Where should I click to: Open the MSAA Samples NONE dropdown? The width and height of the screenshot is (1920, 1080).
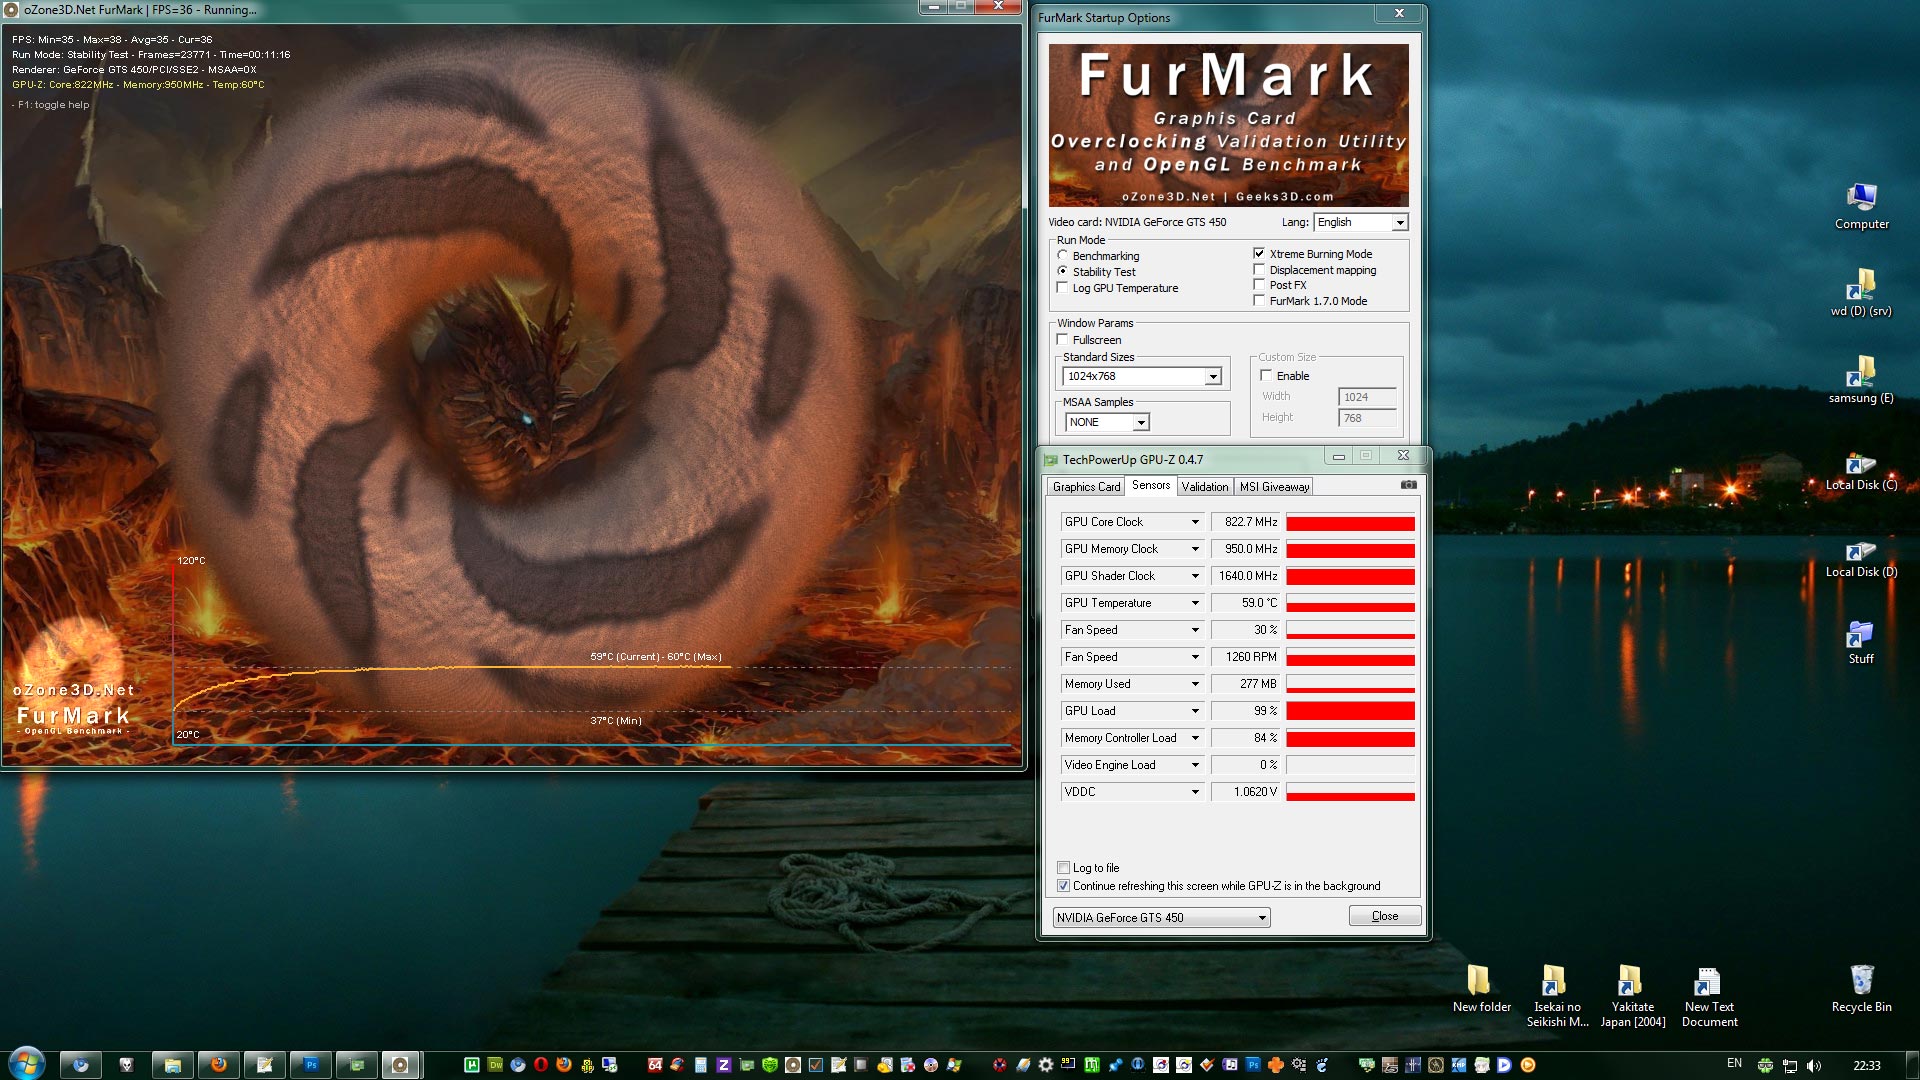click(x=1140, y=423)
